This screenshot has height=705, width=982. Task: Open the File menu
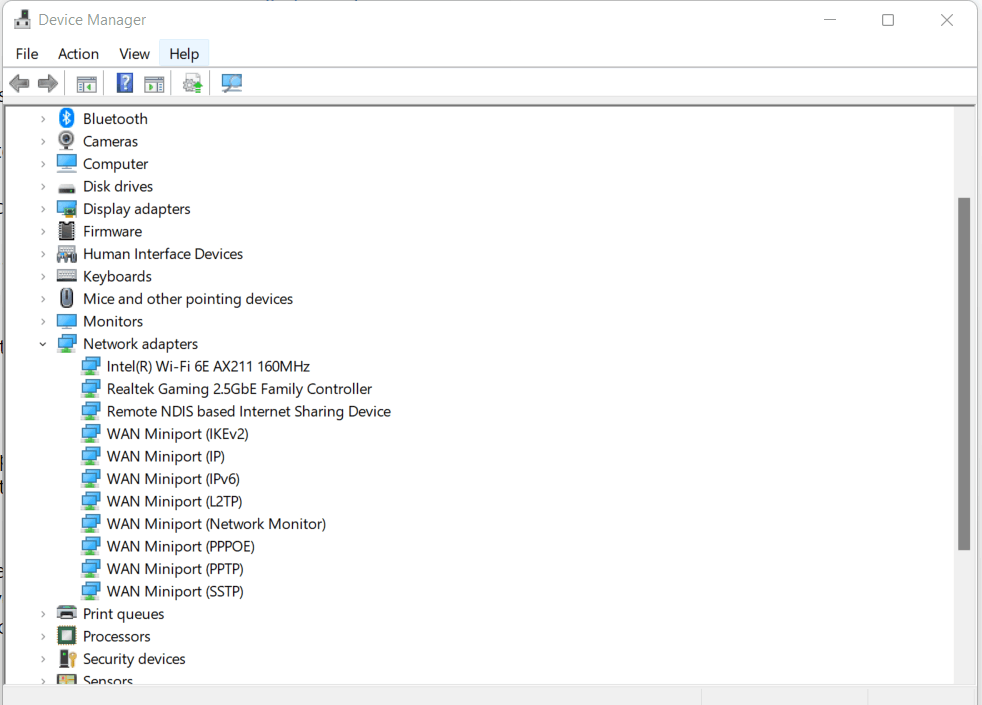pyautogui.click(x=27, y=54)
